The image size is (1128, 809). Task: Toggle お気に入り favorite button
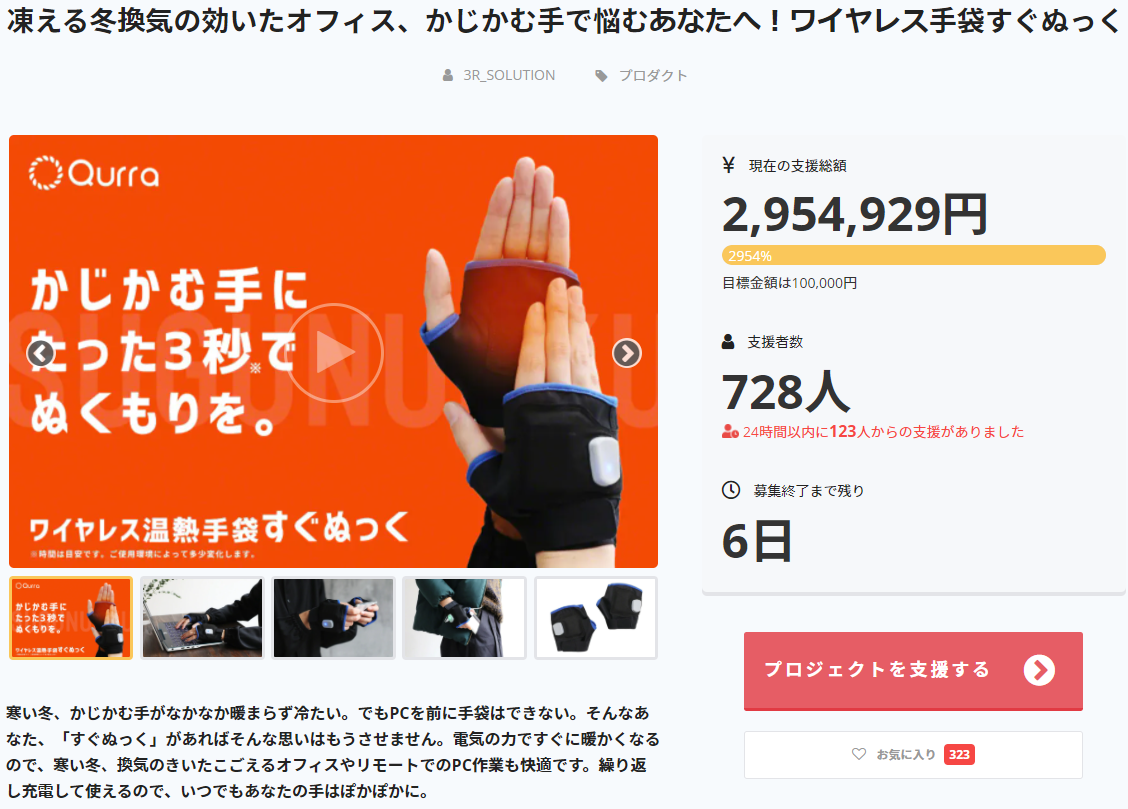913,754
